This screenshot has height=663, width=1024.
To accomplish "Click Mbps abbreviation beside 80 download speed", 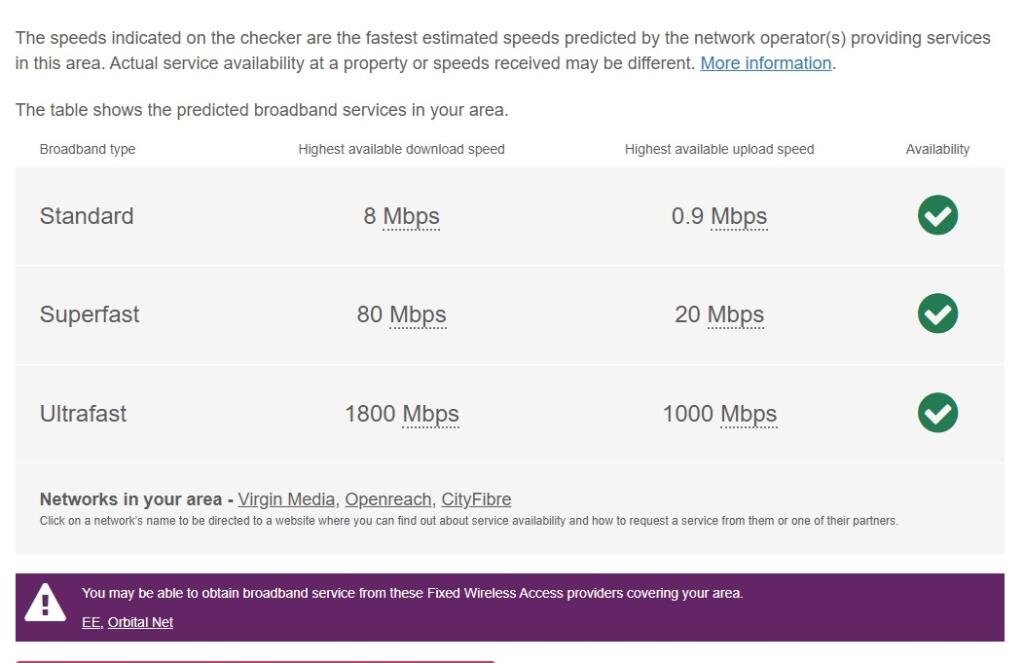I will coord(418,315).
